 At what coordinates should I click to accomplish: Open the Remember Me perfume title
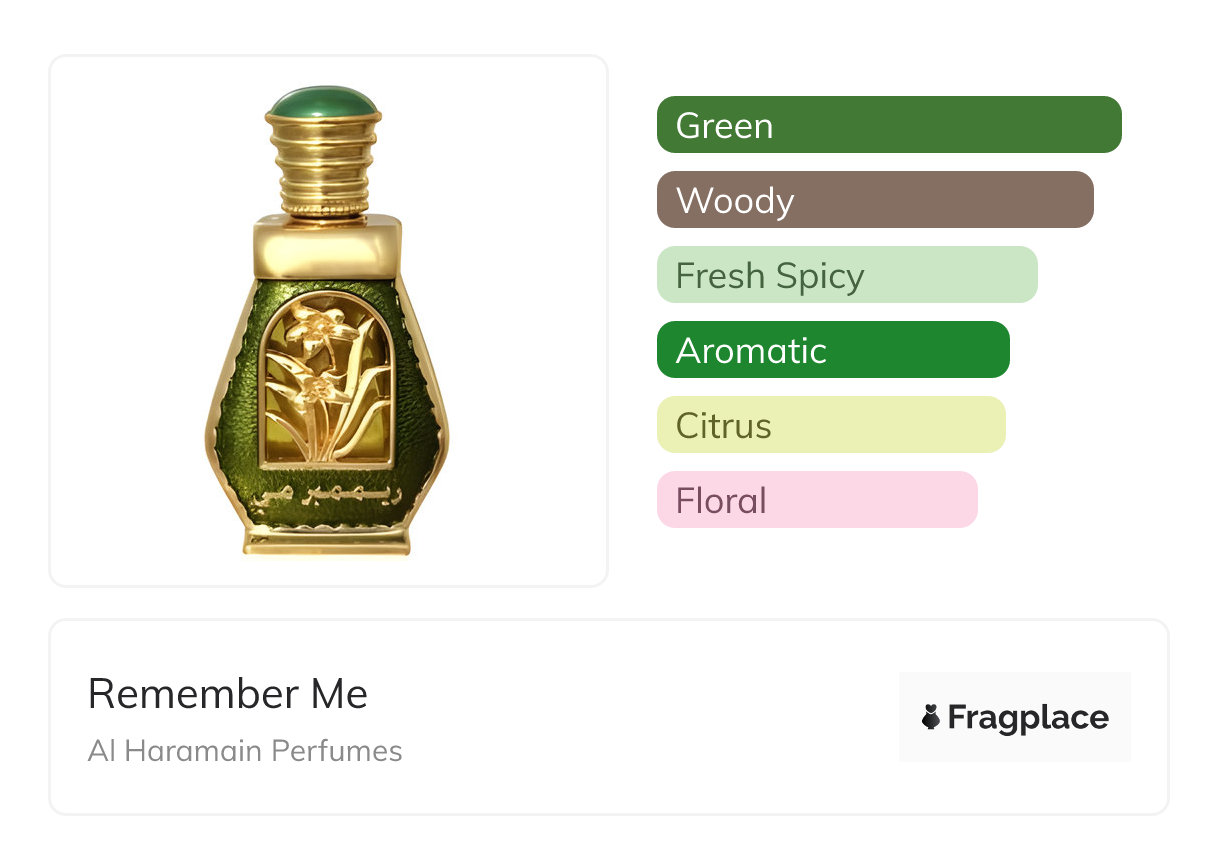point(228,694)
